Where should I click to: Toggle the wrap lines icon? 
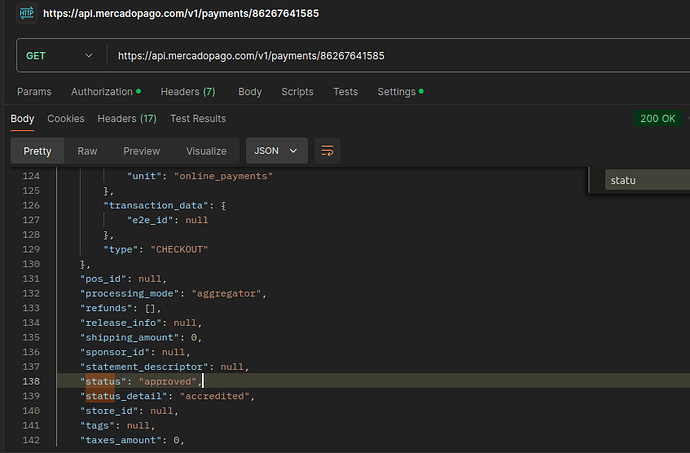click(326, 151)
